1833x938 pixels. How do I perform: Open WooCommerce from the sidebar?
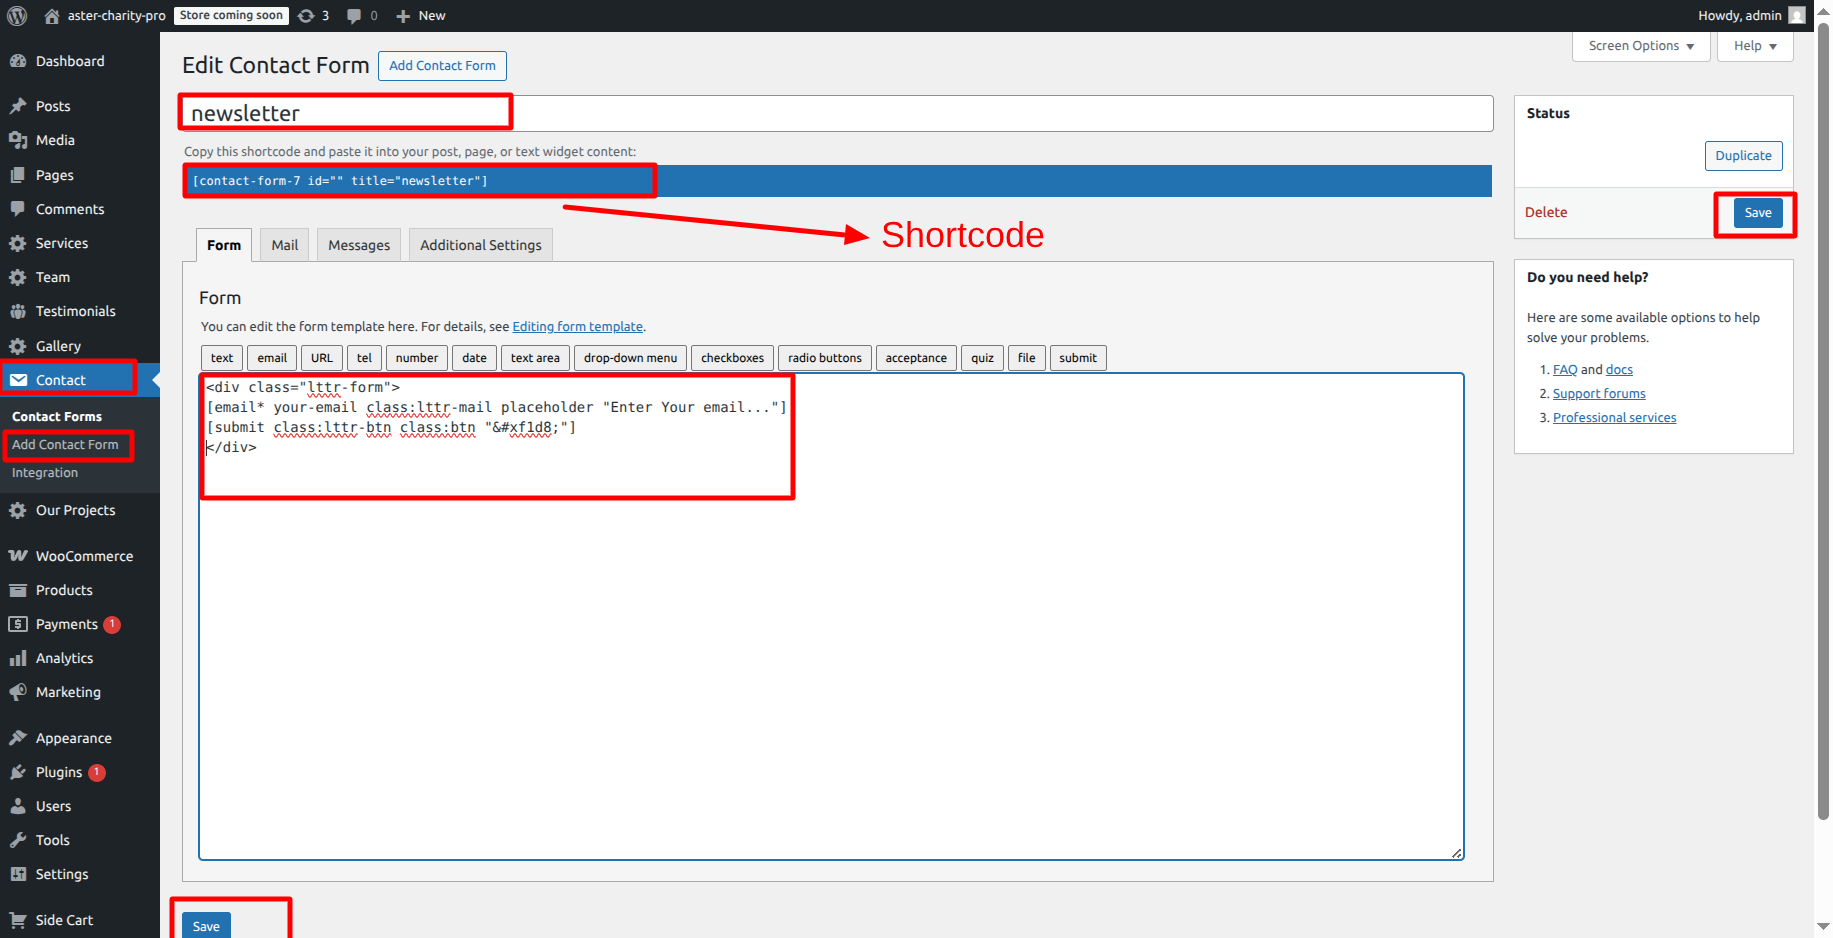point(84,556)
